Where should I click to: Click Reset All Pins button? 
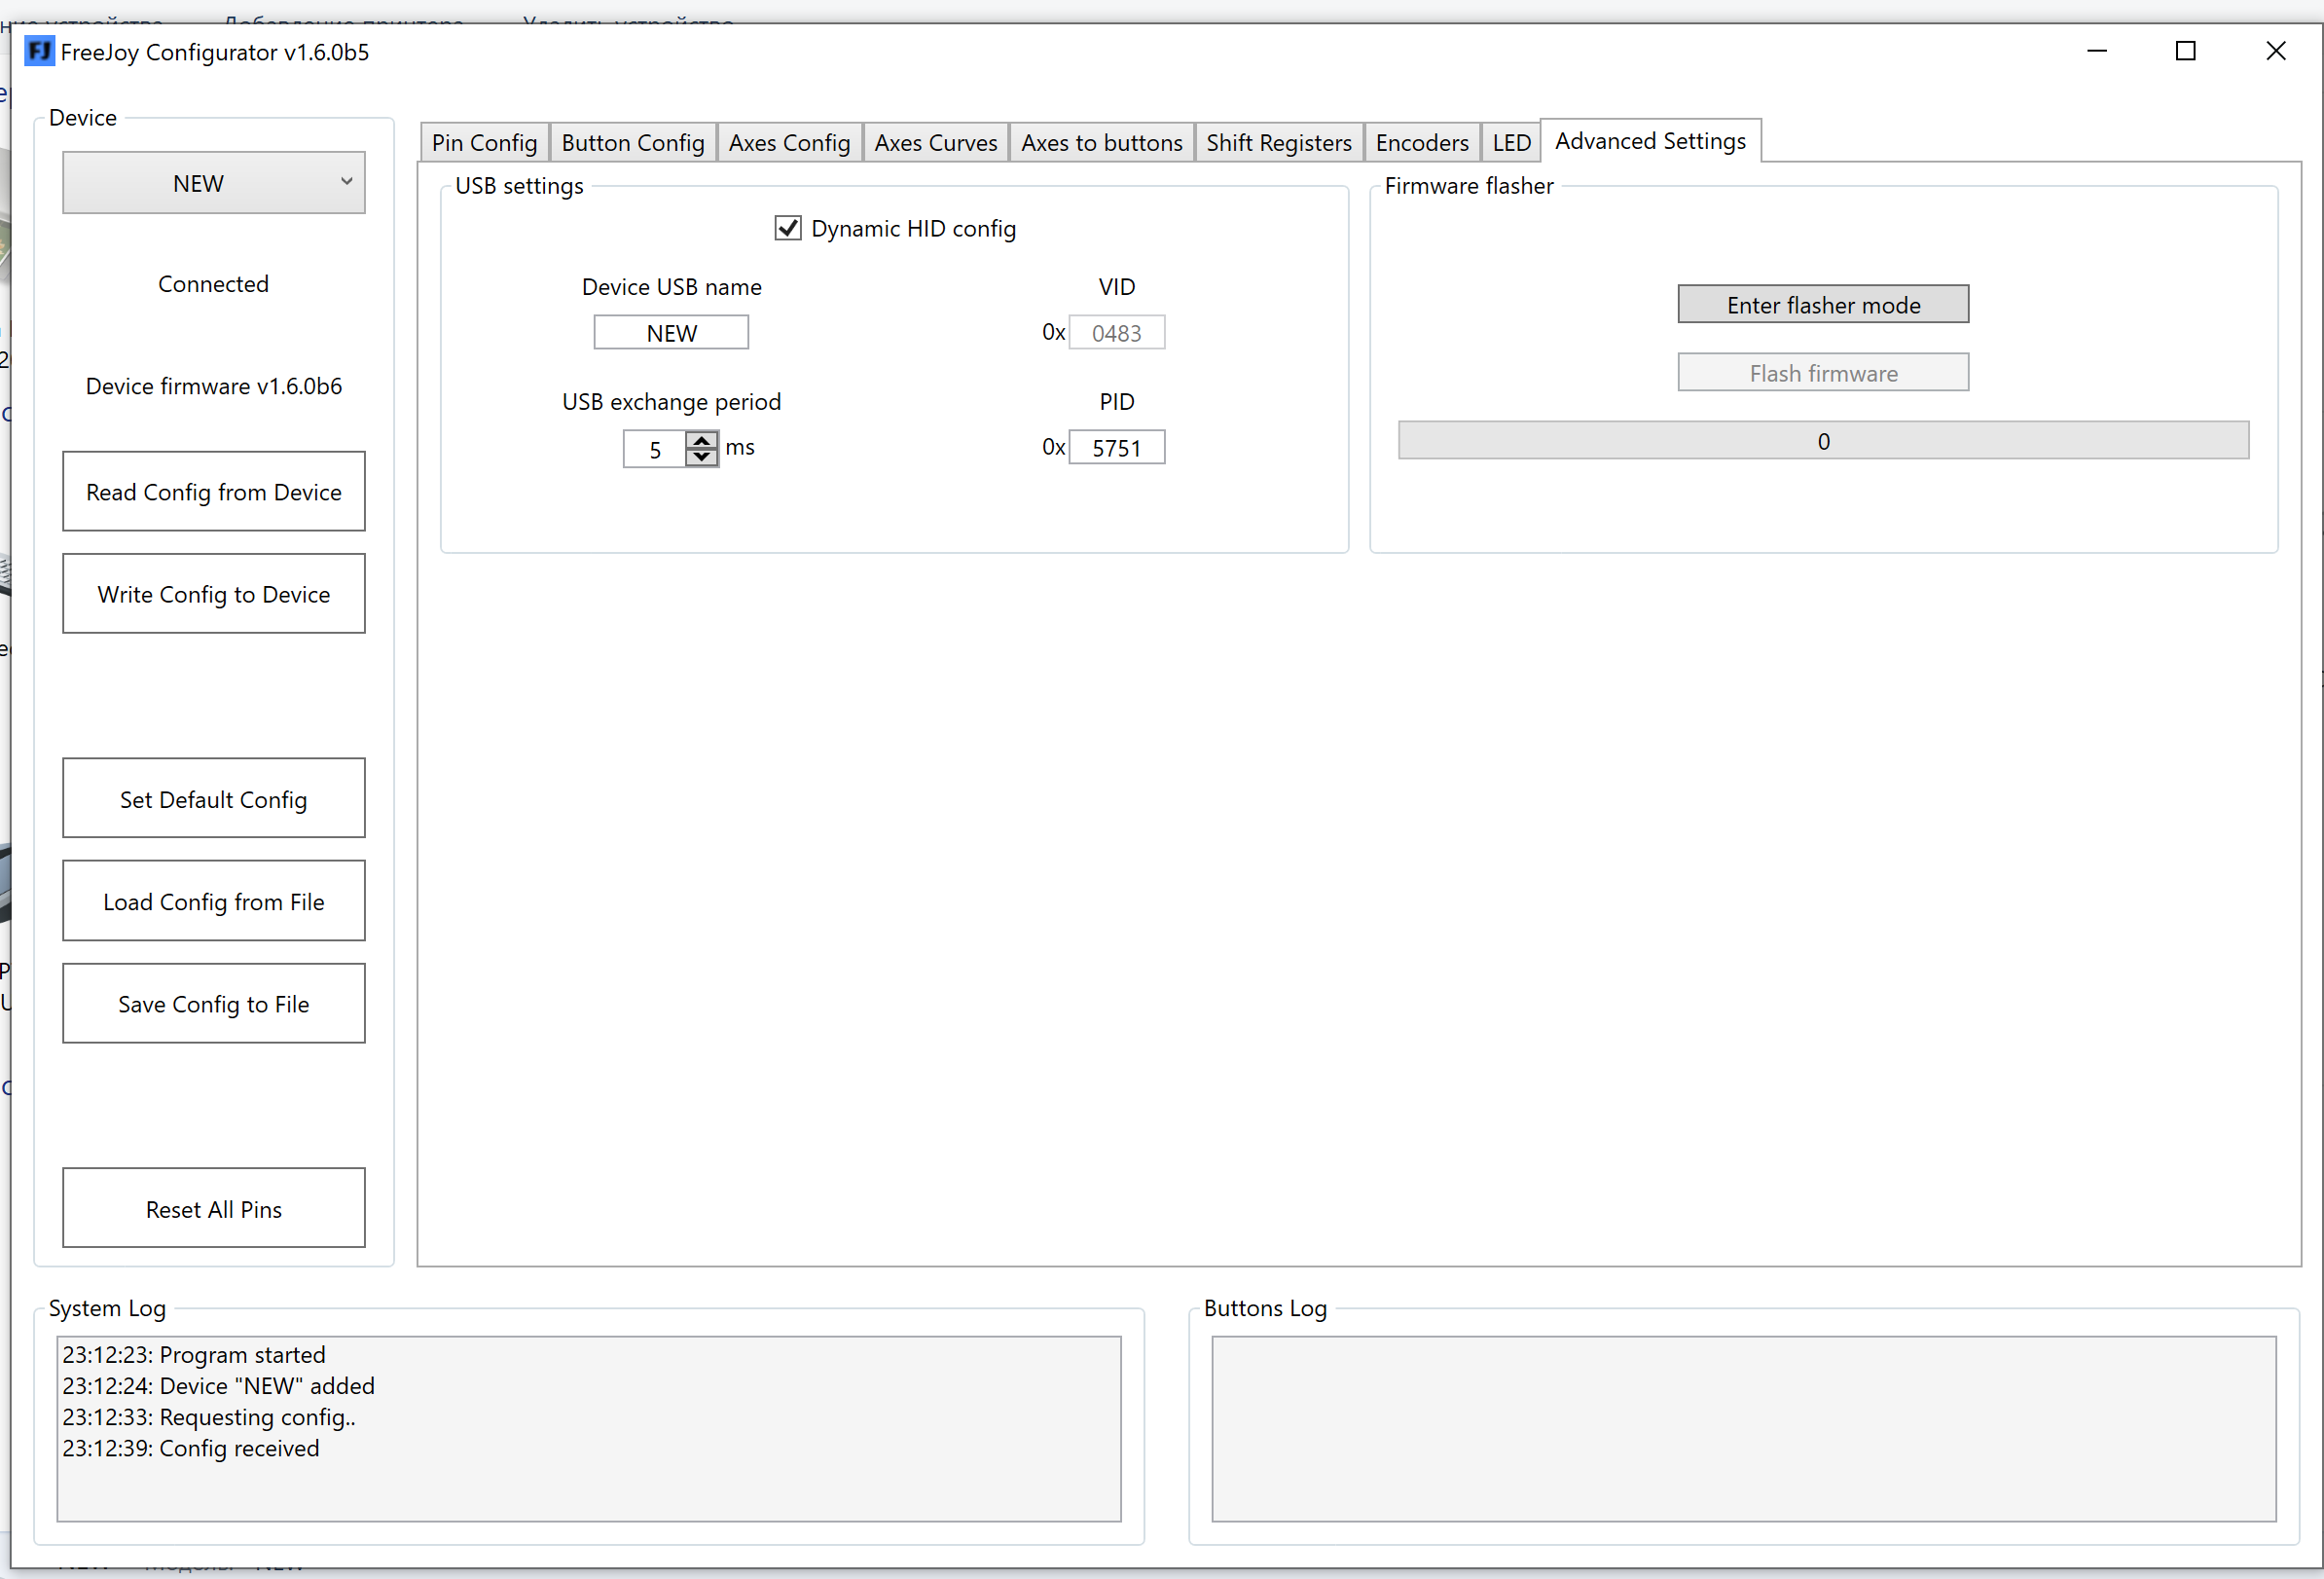(214, 1209)
